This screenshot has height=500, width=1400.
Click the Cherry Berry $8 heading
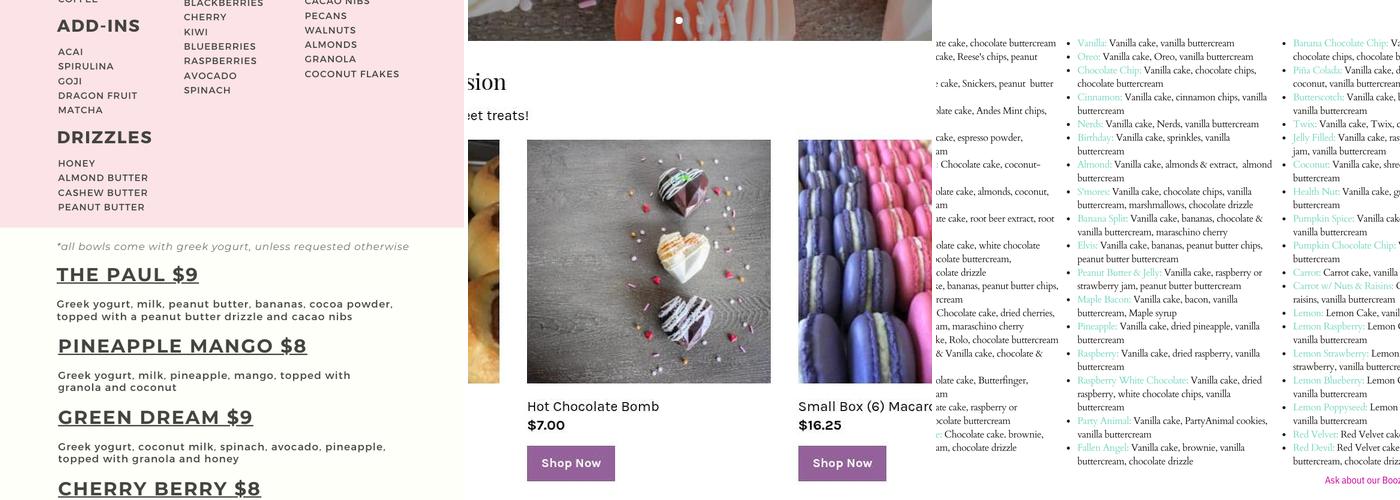[159, 488]
